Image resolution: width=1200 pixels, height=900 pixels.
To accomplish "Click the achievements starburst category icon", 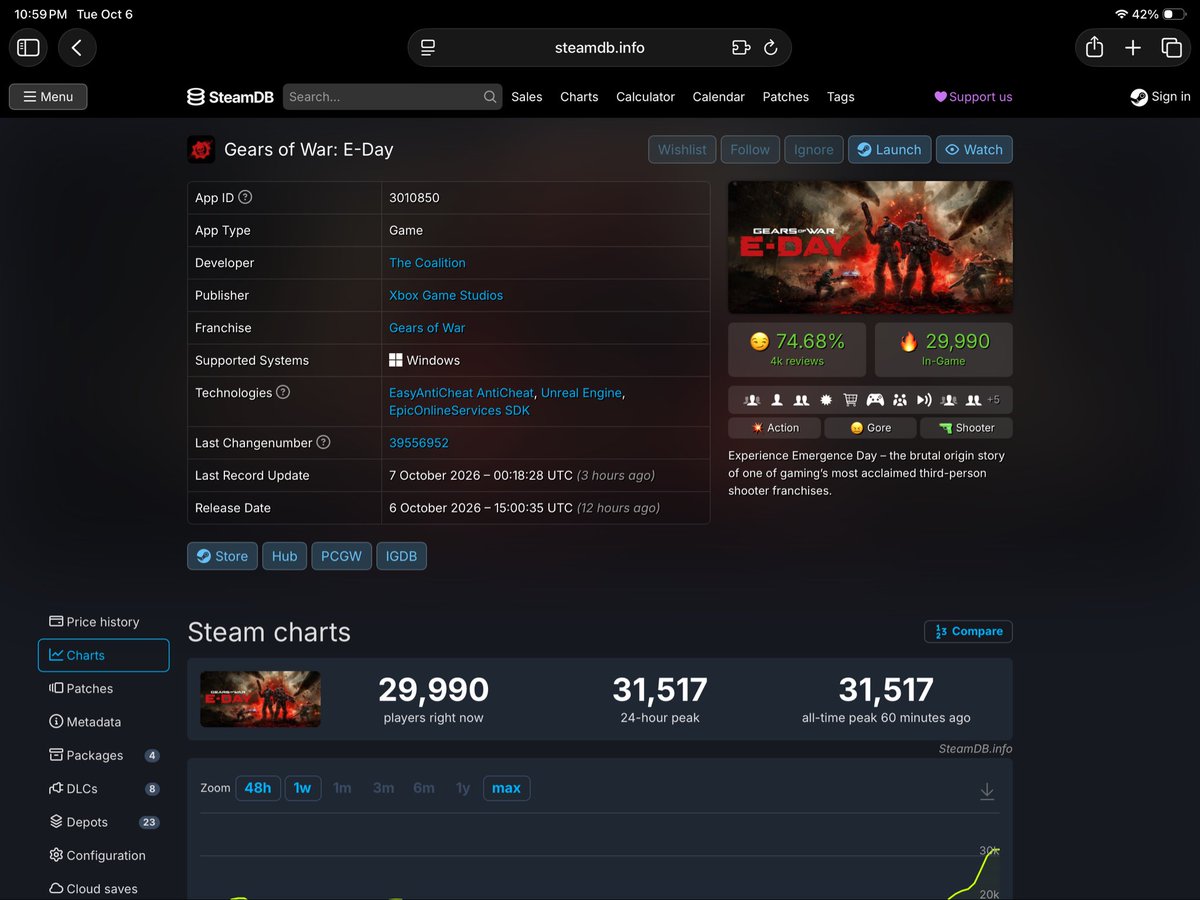I will (826, 400).
